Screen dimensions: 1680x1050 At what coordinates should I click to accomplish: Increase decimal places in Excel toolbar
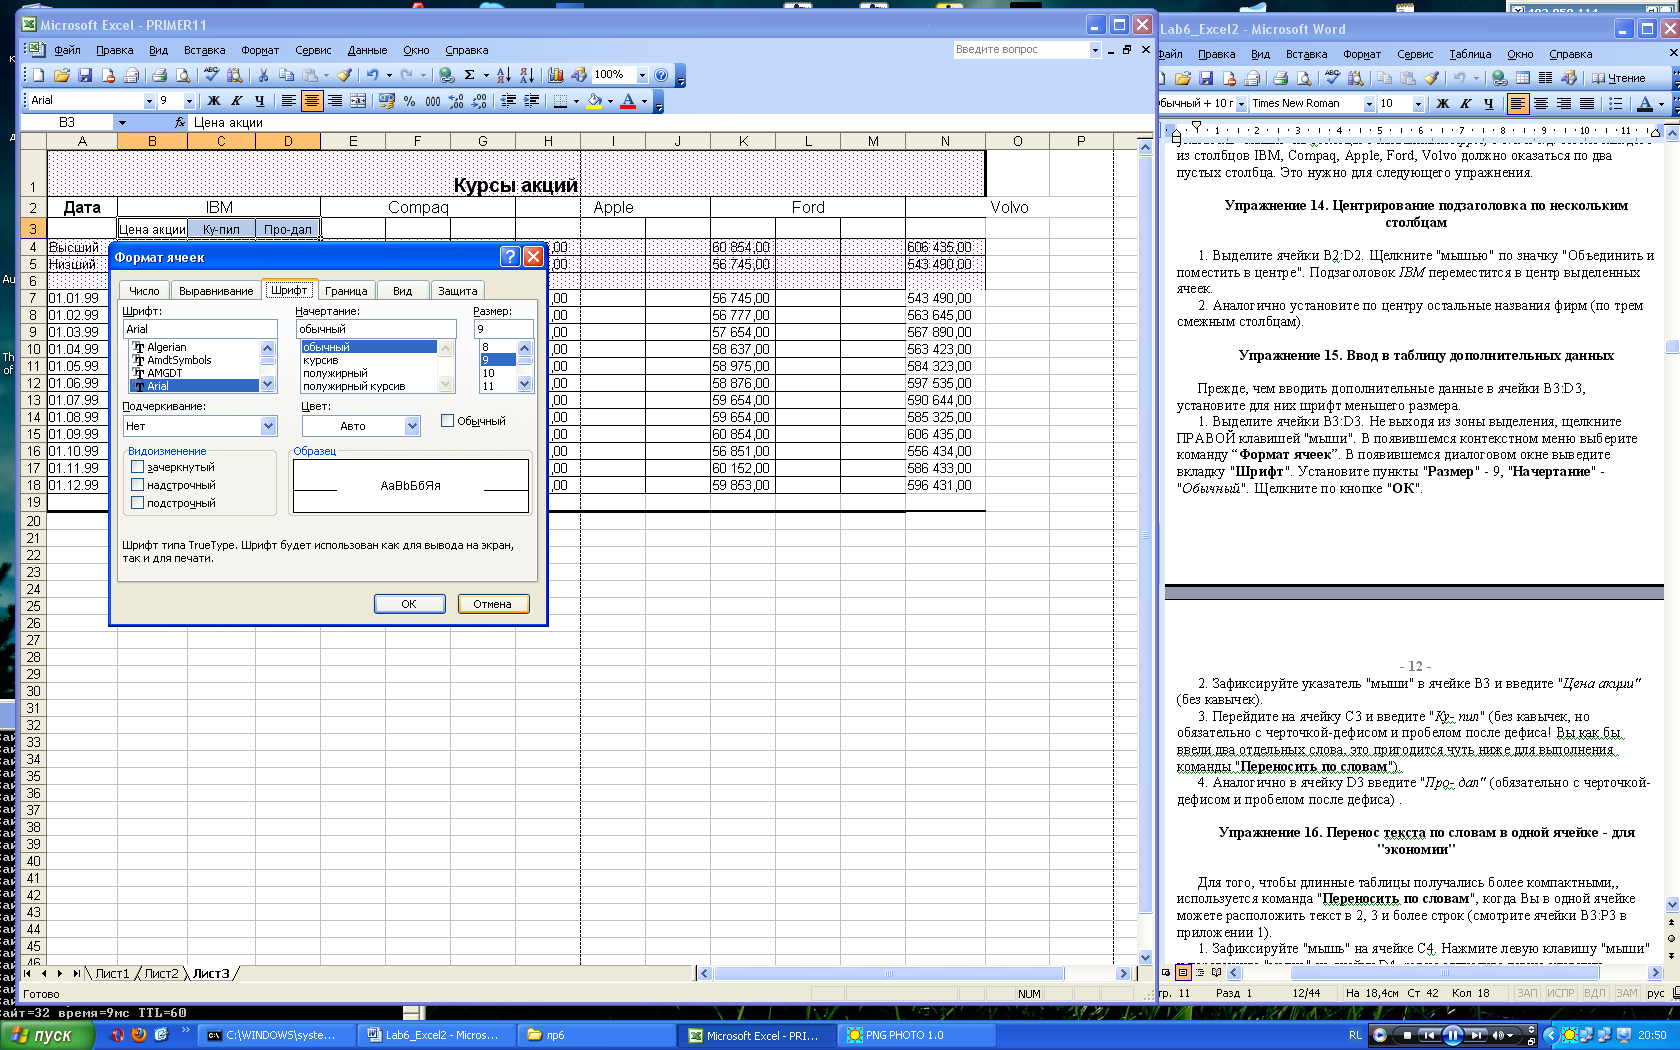pos(457,101)
